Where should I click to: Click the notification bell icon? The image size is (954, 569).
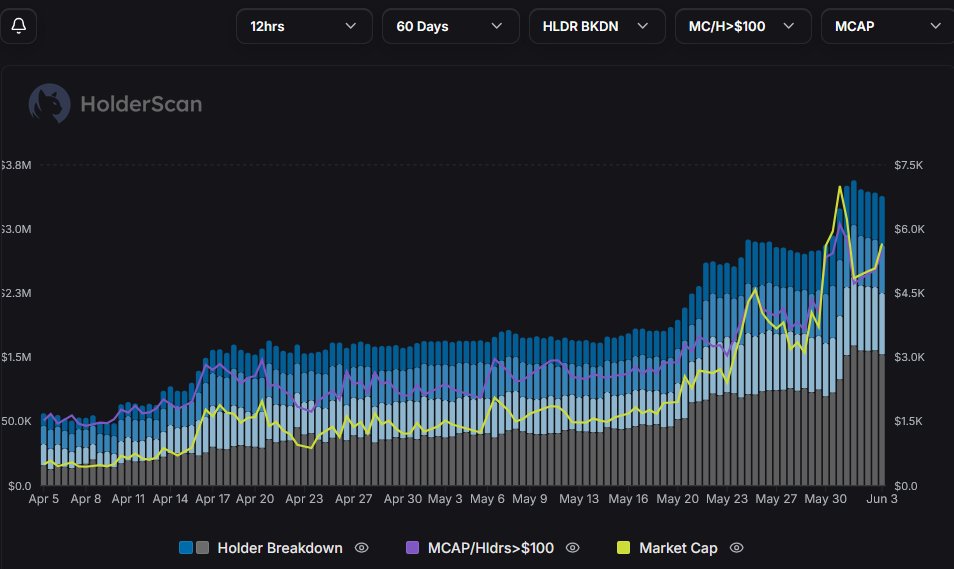(18, 26)
